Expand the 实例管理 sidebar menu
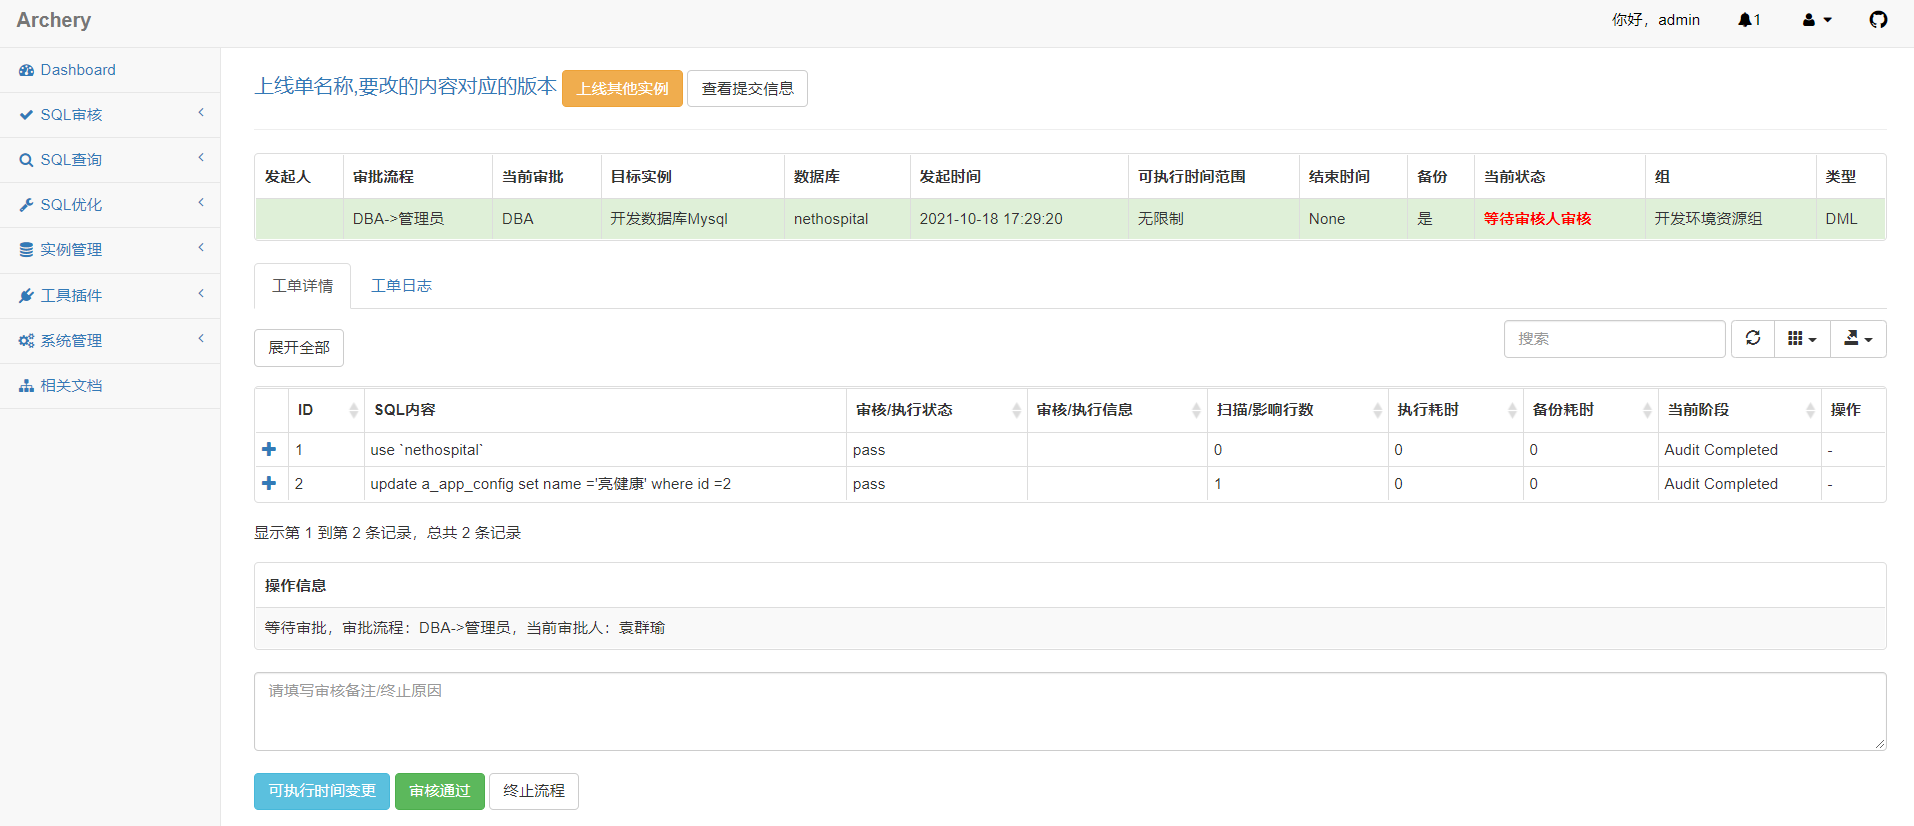This screenshot has width=1914, height=826. tap(110, 250)
